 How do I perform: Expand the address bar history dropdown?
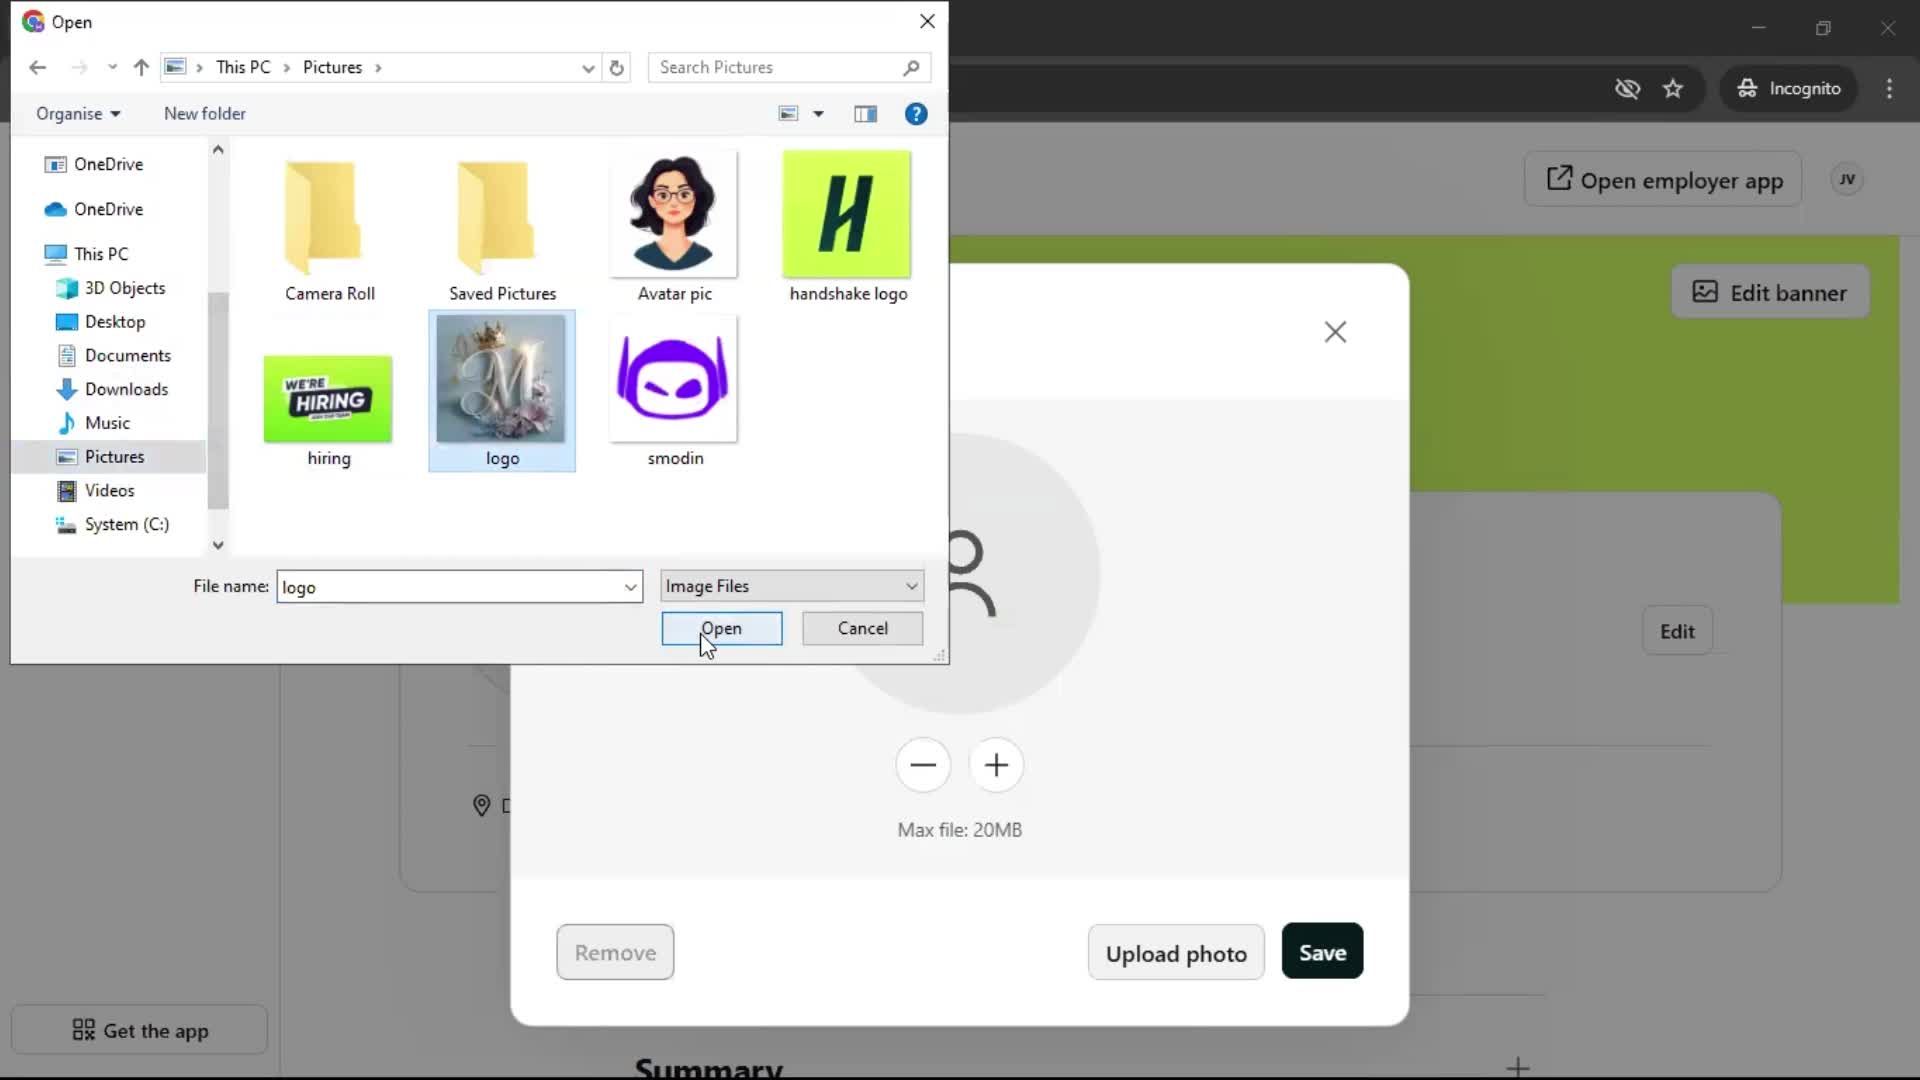point(588,68)
